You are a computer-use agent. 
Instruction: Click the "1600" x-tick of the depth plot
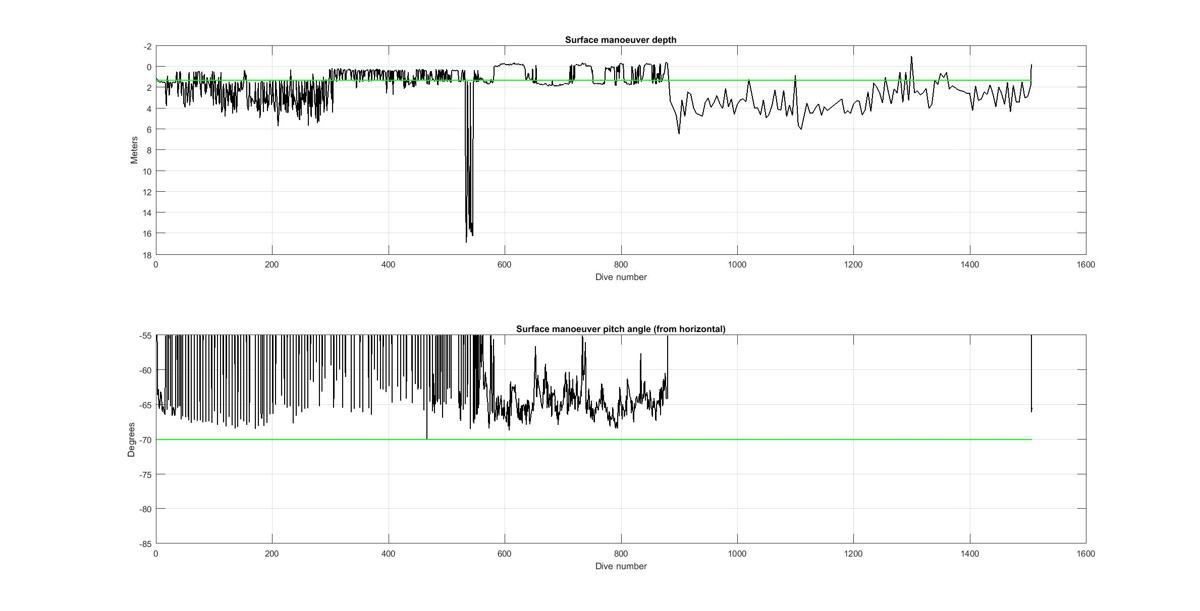pos(1086,265)
